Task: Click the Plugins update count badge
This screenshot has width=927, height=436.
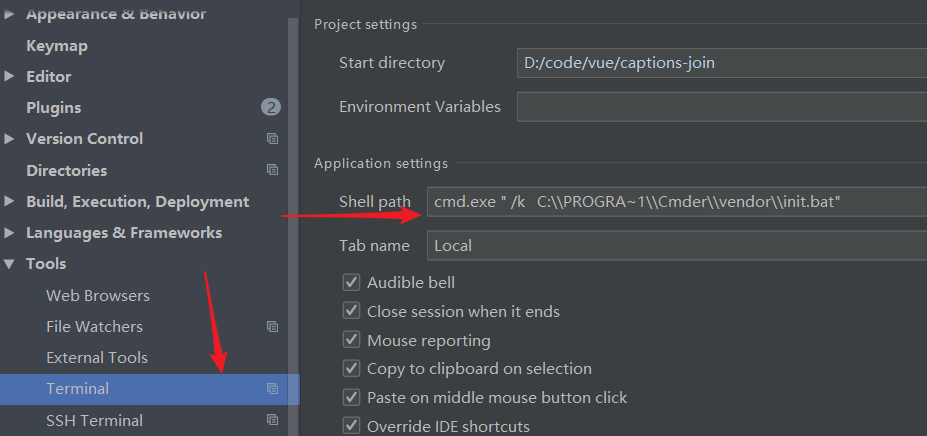Action: click(271, 107)
